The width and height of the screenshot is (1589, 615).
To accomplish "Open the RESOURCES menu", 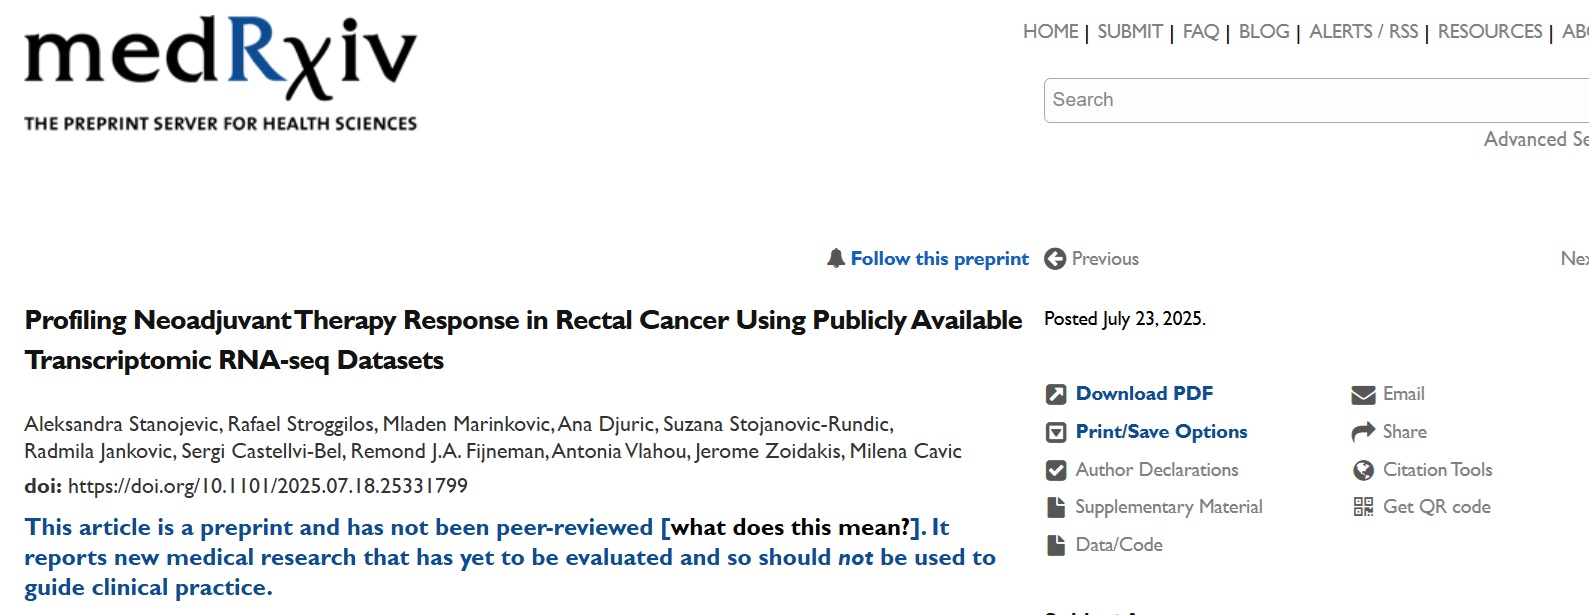I will [1489, 32].
